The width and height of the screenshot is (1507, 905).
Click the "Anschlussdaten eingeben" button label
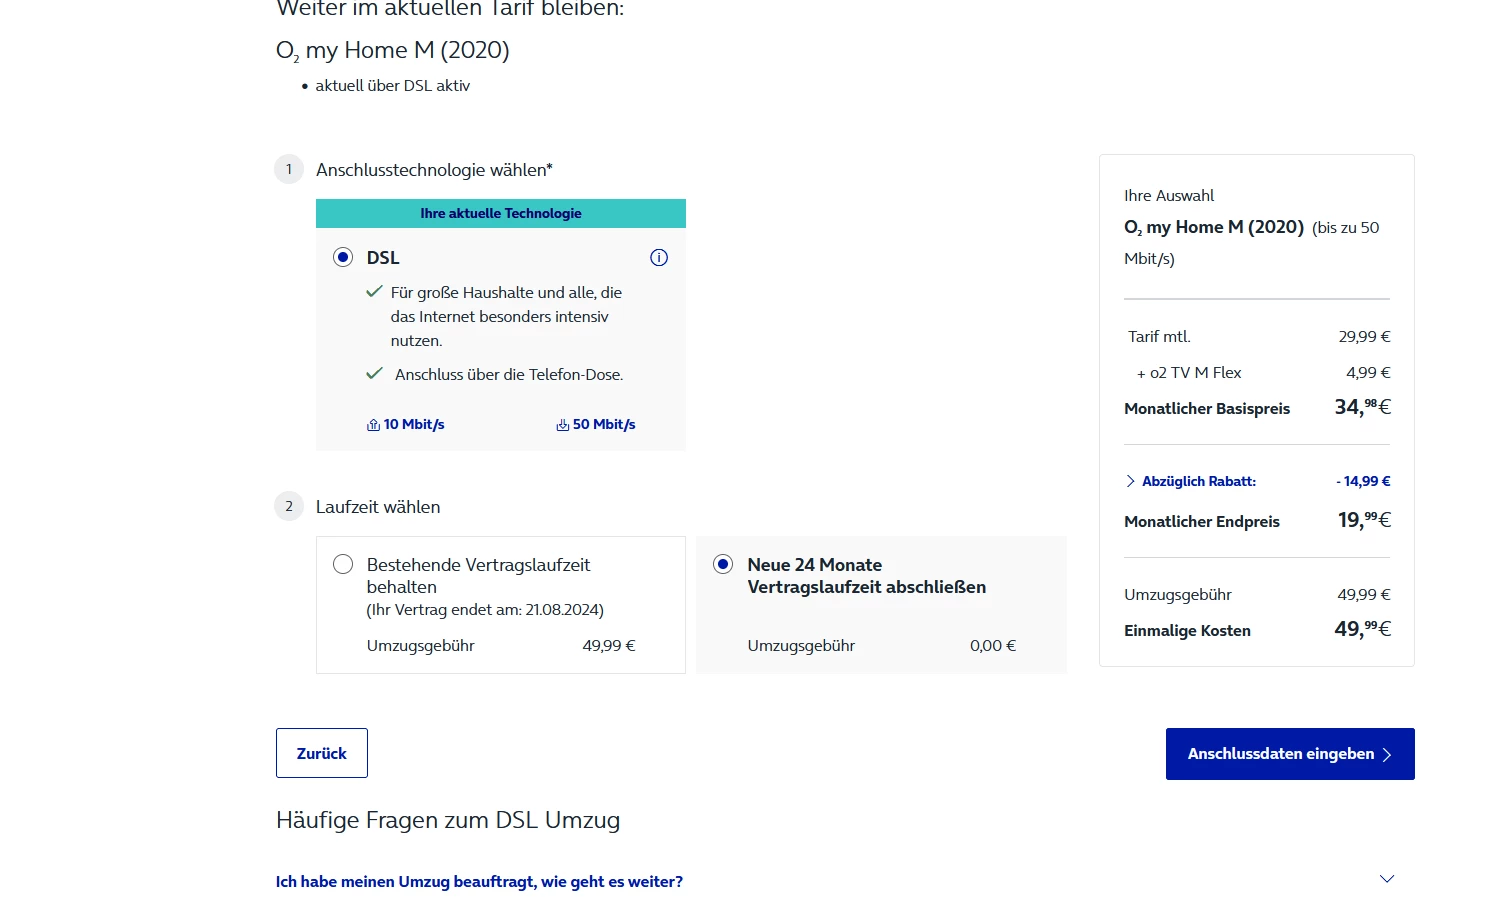1280,754
